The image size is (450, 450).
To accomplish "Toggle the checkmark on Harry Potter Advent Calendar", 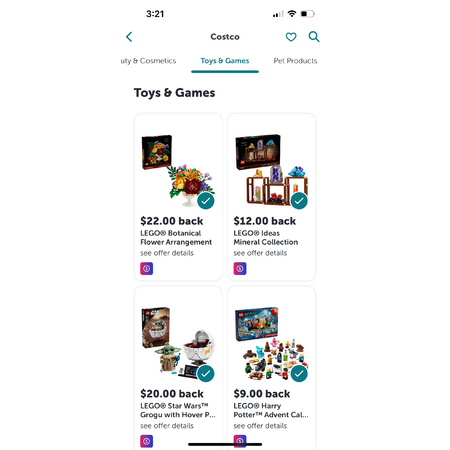I will coord(299,373).
